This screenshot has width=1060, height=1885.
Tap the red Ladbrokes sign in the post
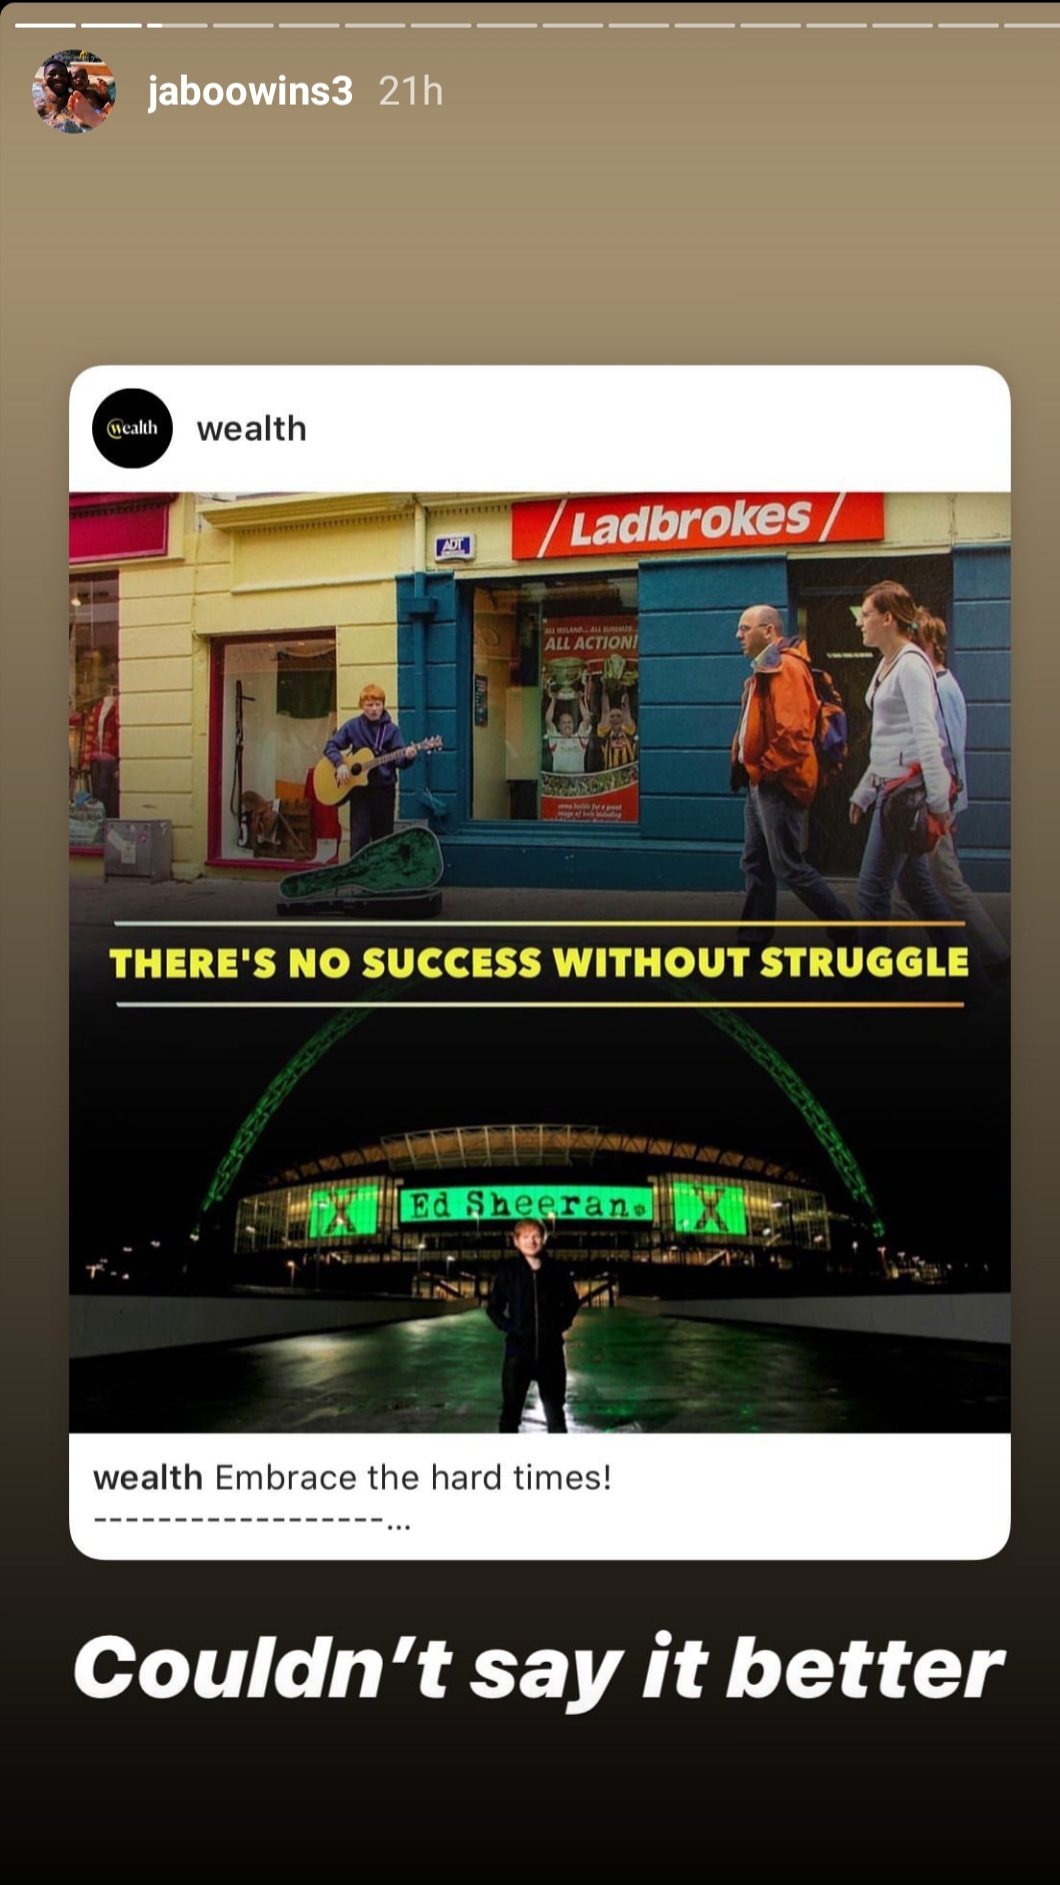point(697,523)
